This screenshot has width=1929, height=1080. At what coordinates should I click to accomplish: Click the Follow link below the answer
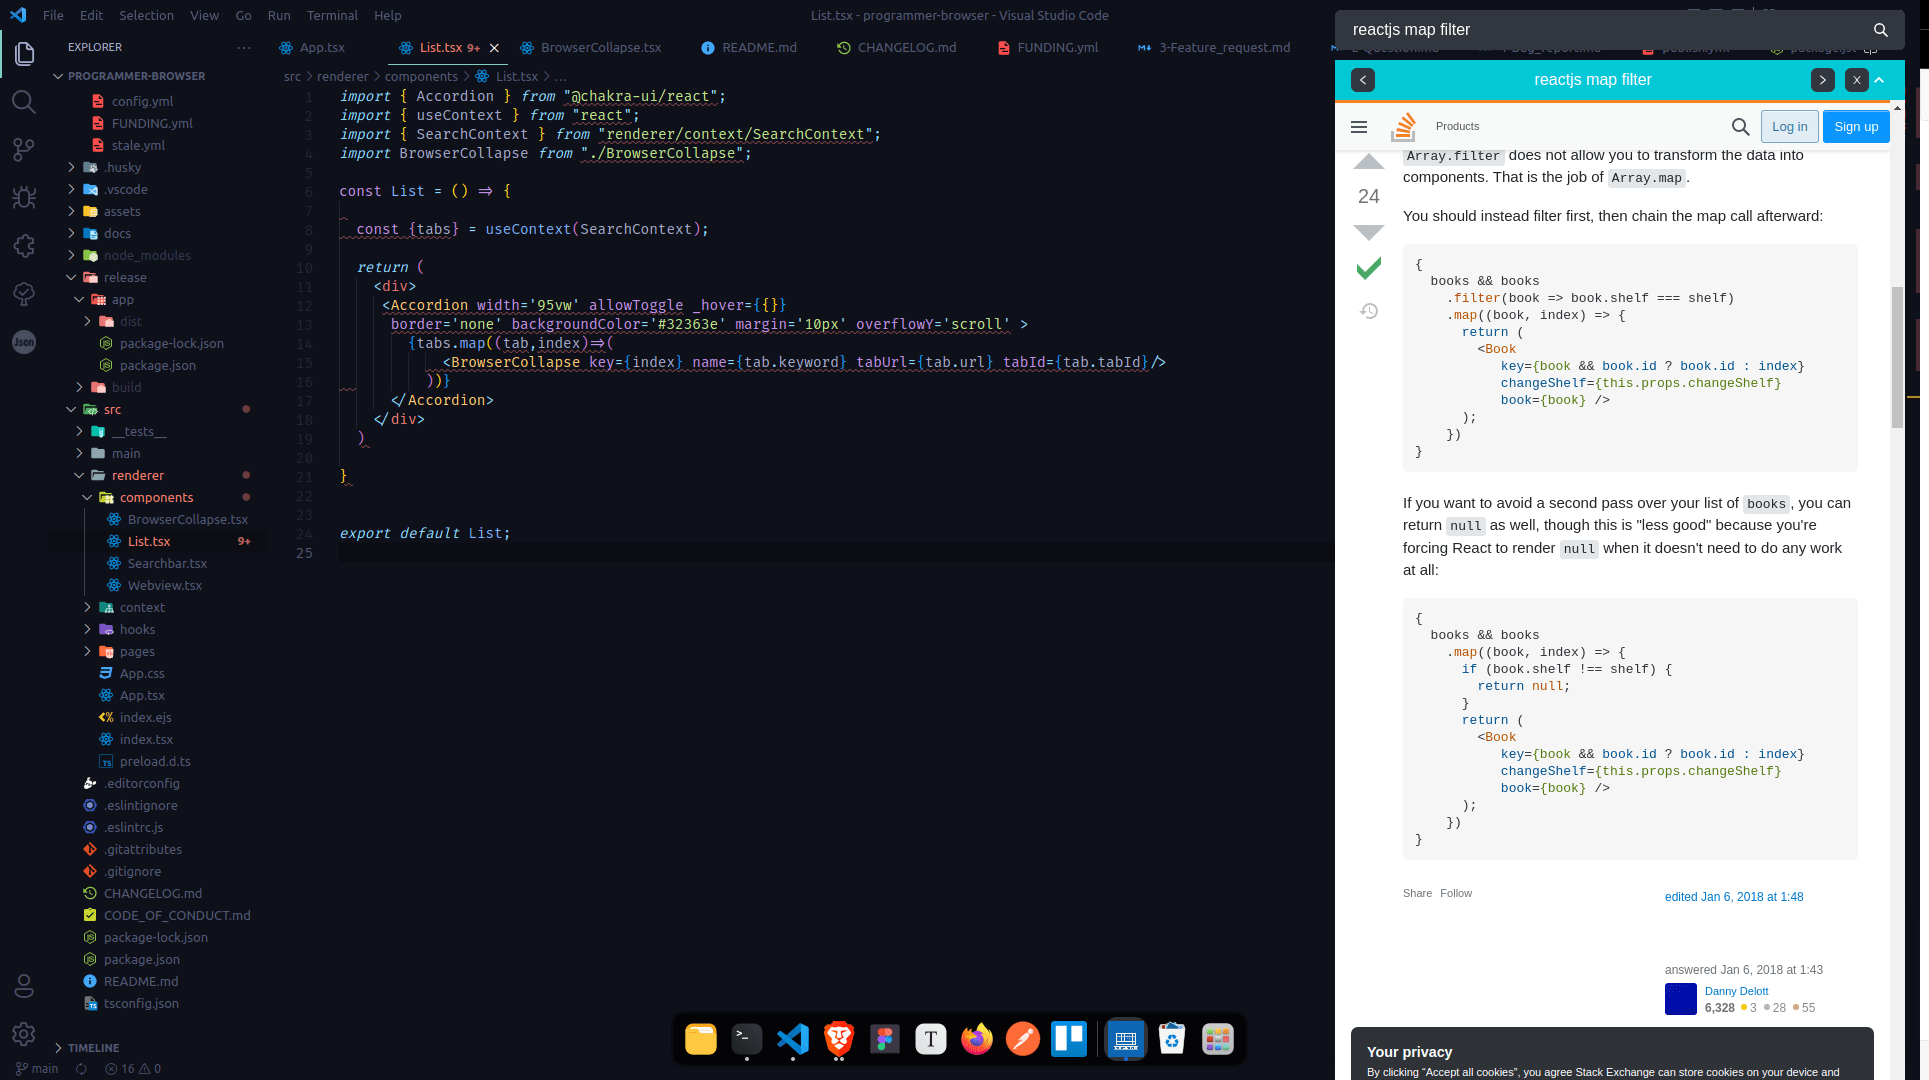pos(1456,893)
